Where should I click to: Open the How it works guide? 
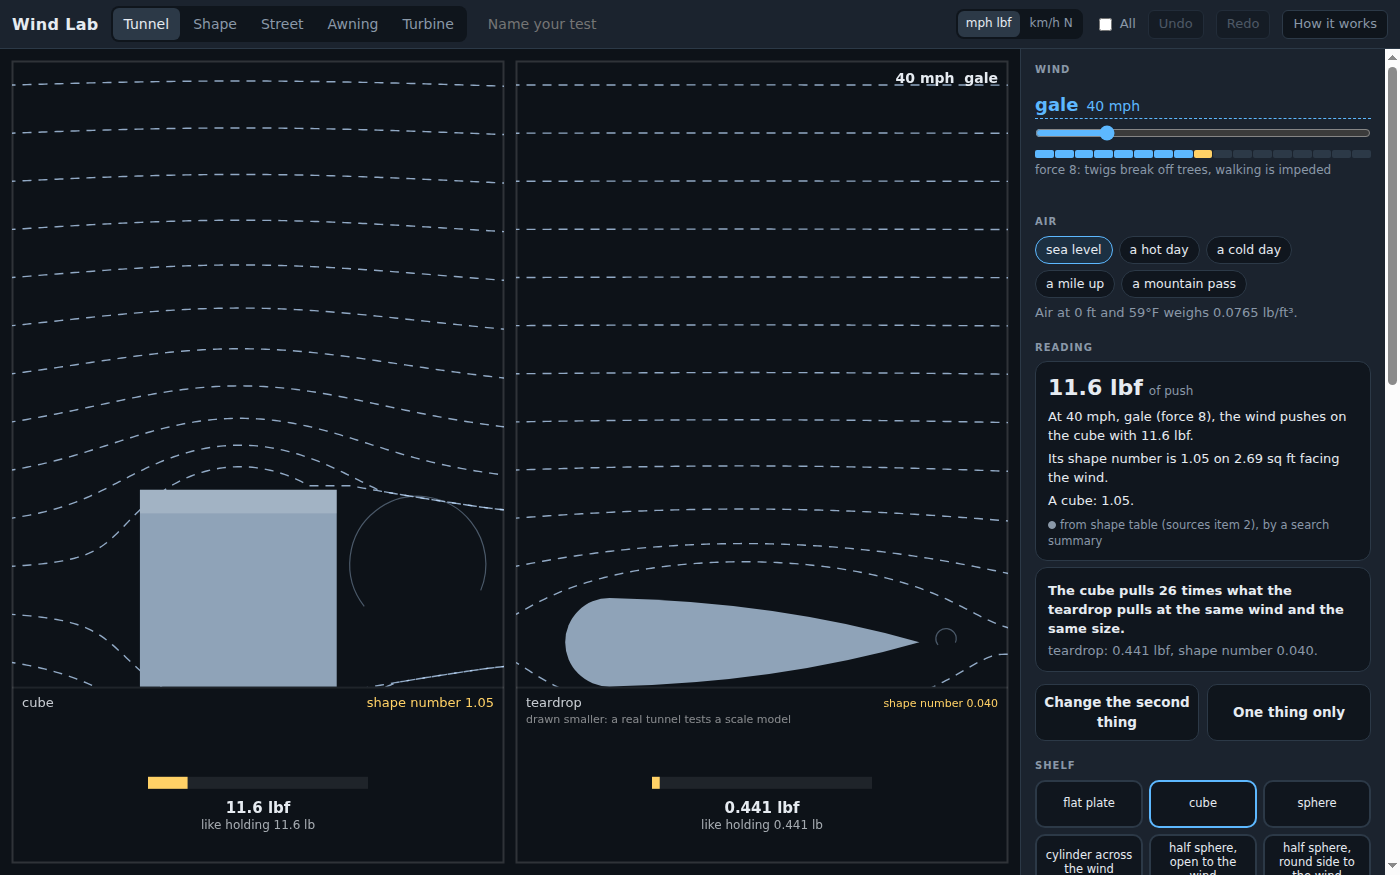click(x=1335, y=24)
